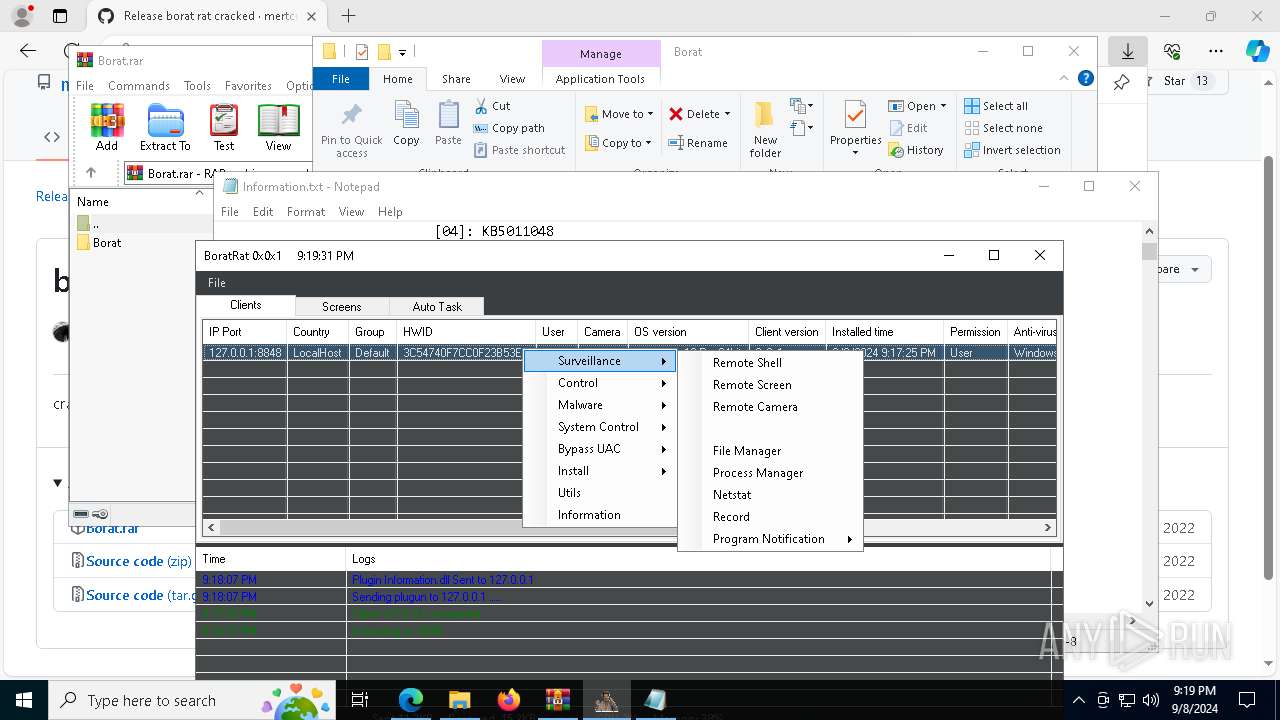Click WinRAR Test icon
The image size is (1280, 720).
point(224,127)
